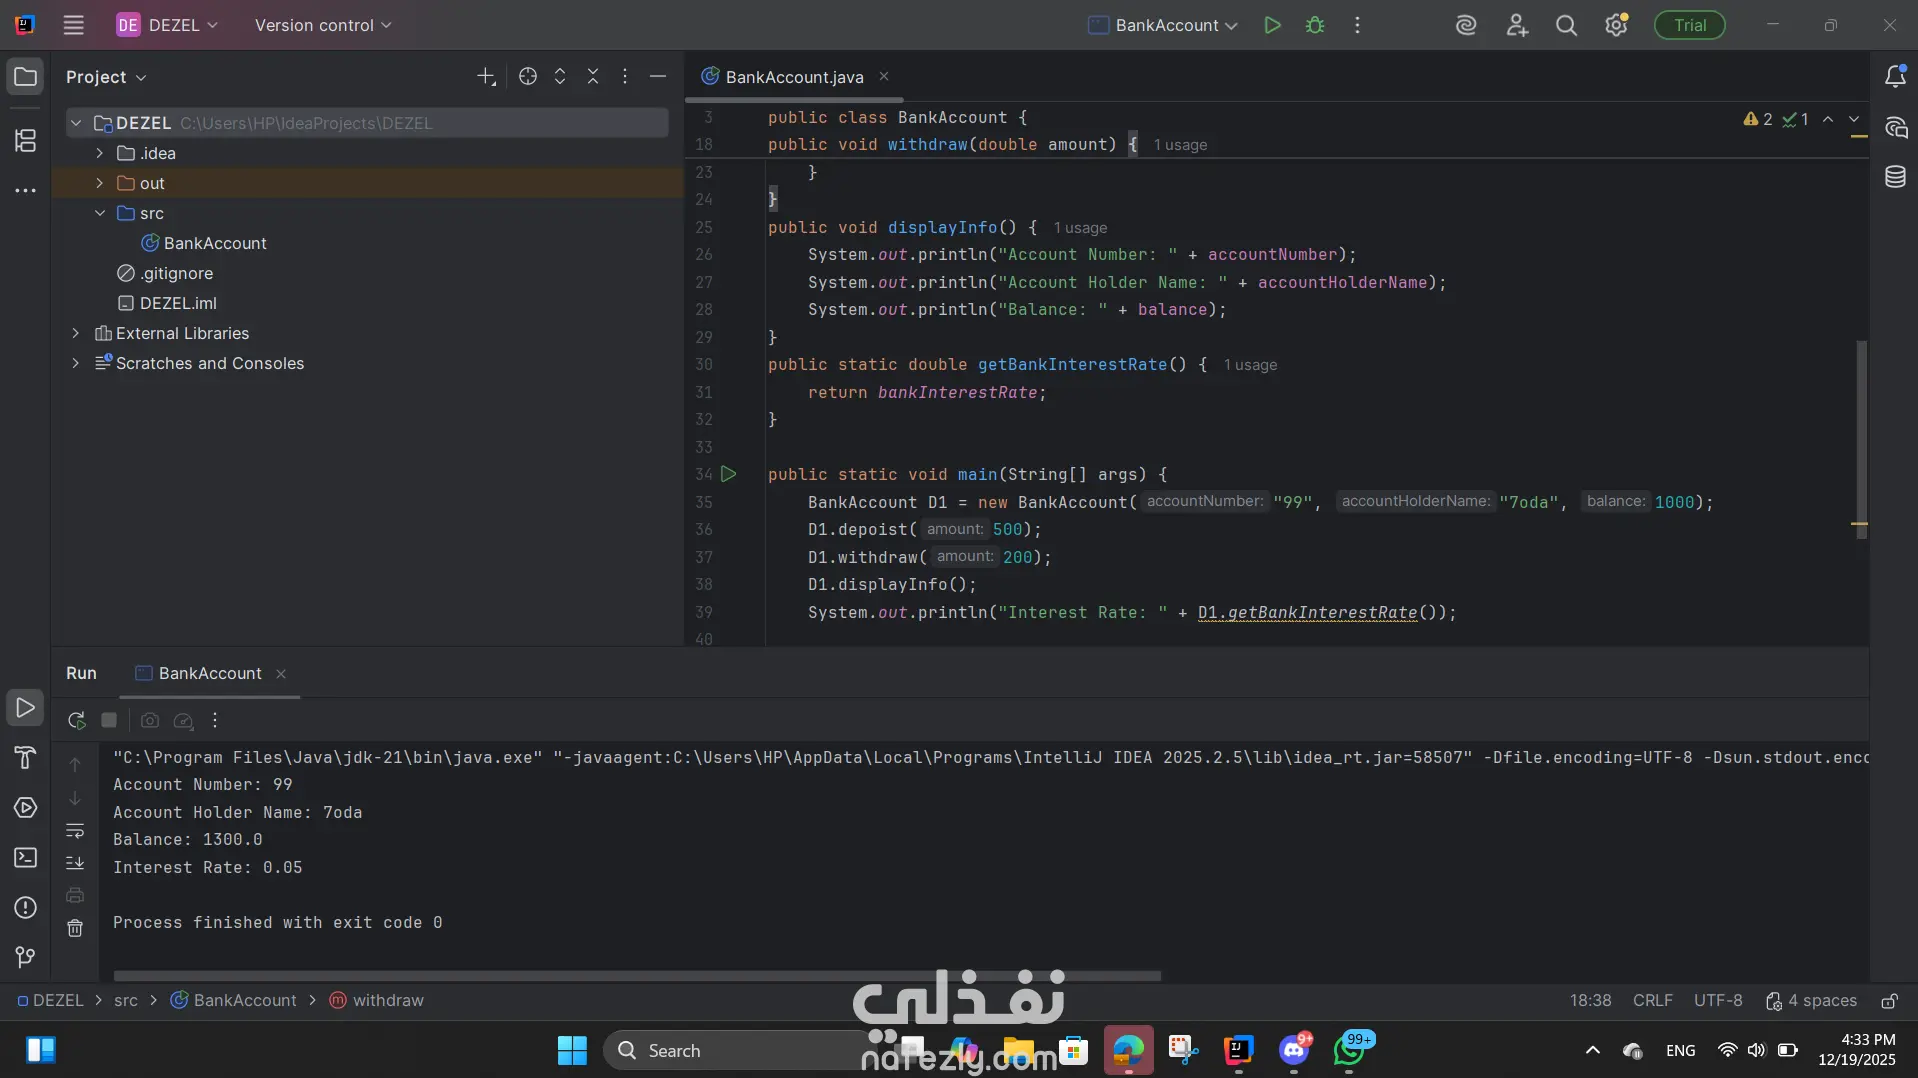
Task: Toggle soft-wrap in console
Action: pyautogui.click(x=75, y=831)
